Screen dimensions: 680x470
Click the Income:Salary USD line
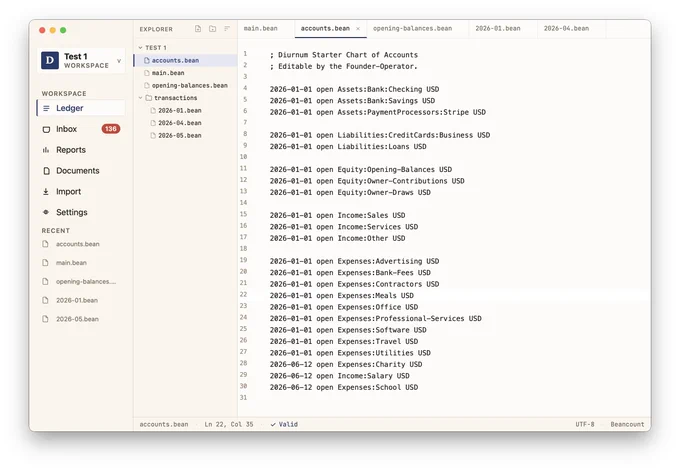(340, 376)
